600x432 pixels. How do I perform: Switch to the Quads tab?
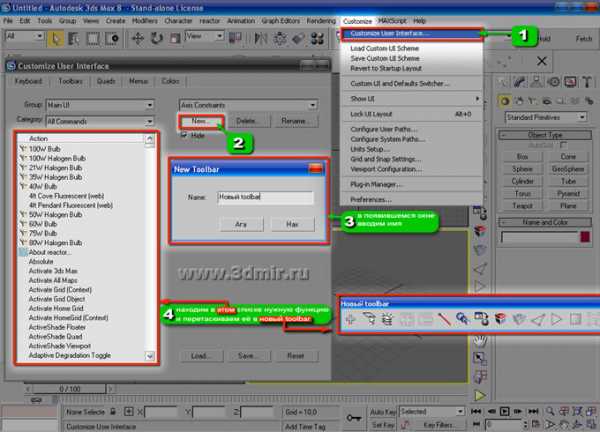(106, 81)
